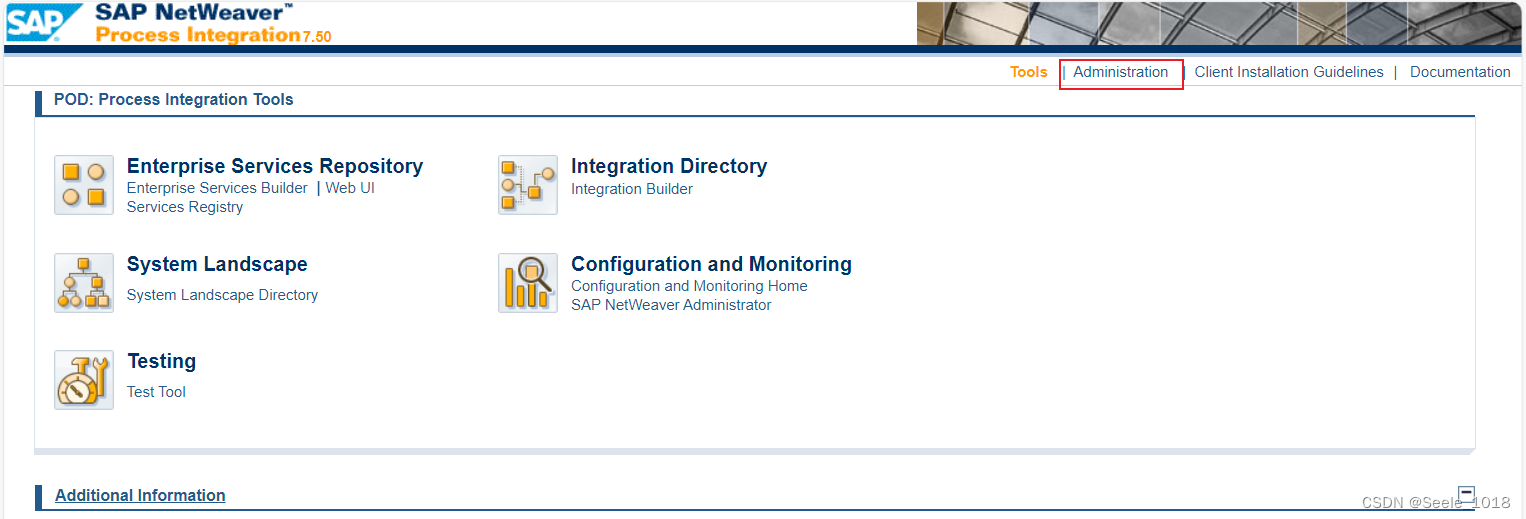
Task: Open Enterprise Services Builder link
Action: tap(217, 188)
